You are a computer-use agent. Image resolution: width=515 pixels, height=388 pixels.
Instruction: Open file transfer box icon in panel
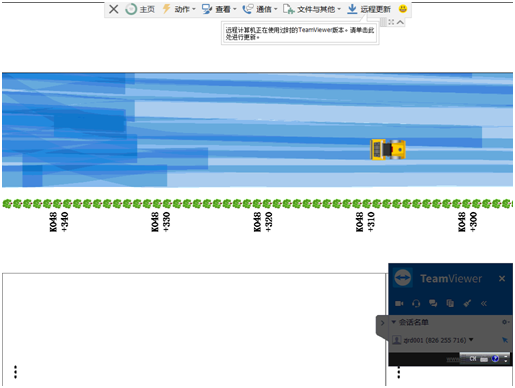(450, 303)
